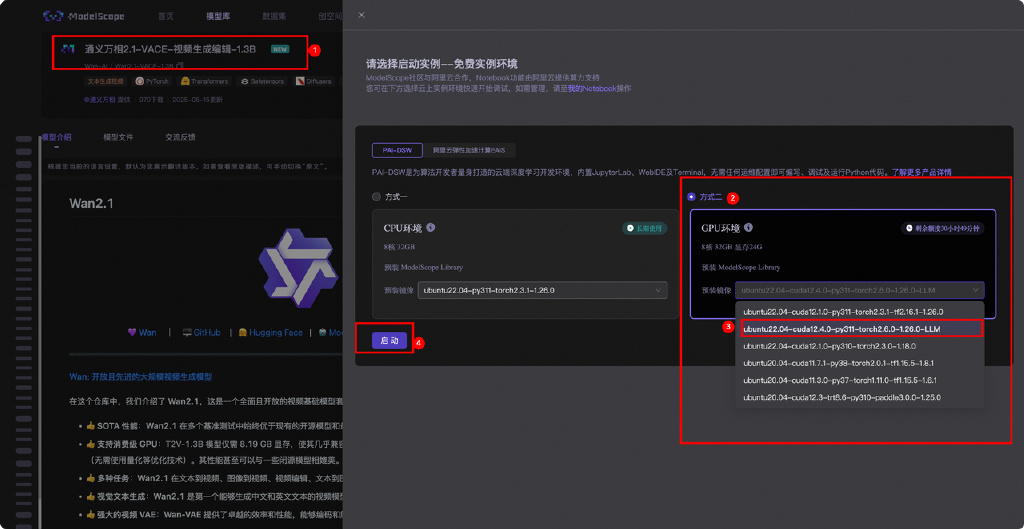This screenshot has height=529, width=1024.
Task: Collapse the GPU 预装镜像 dropdown
Action: [859, 290]
